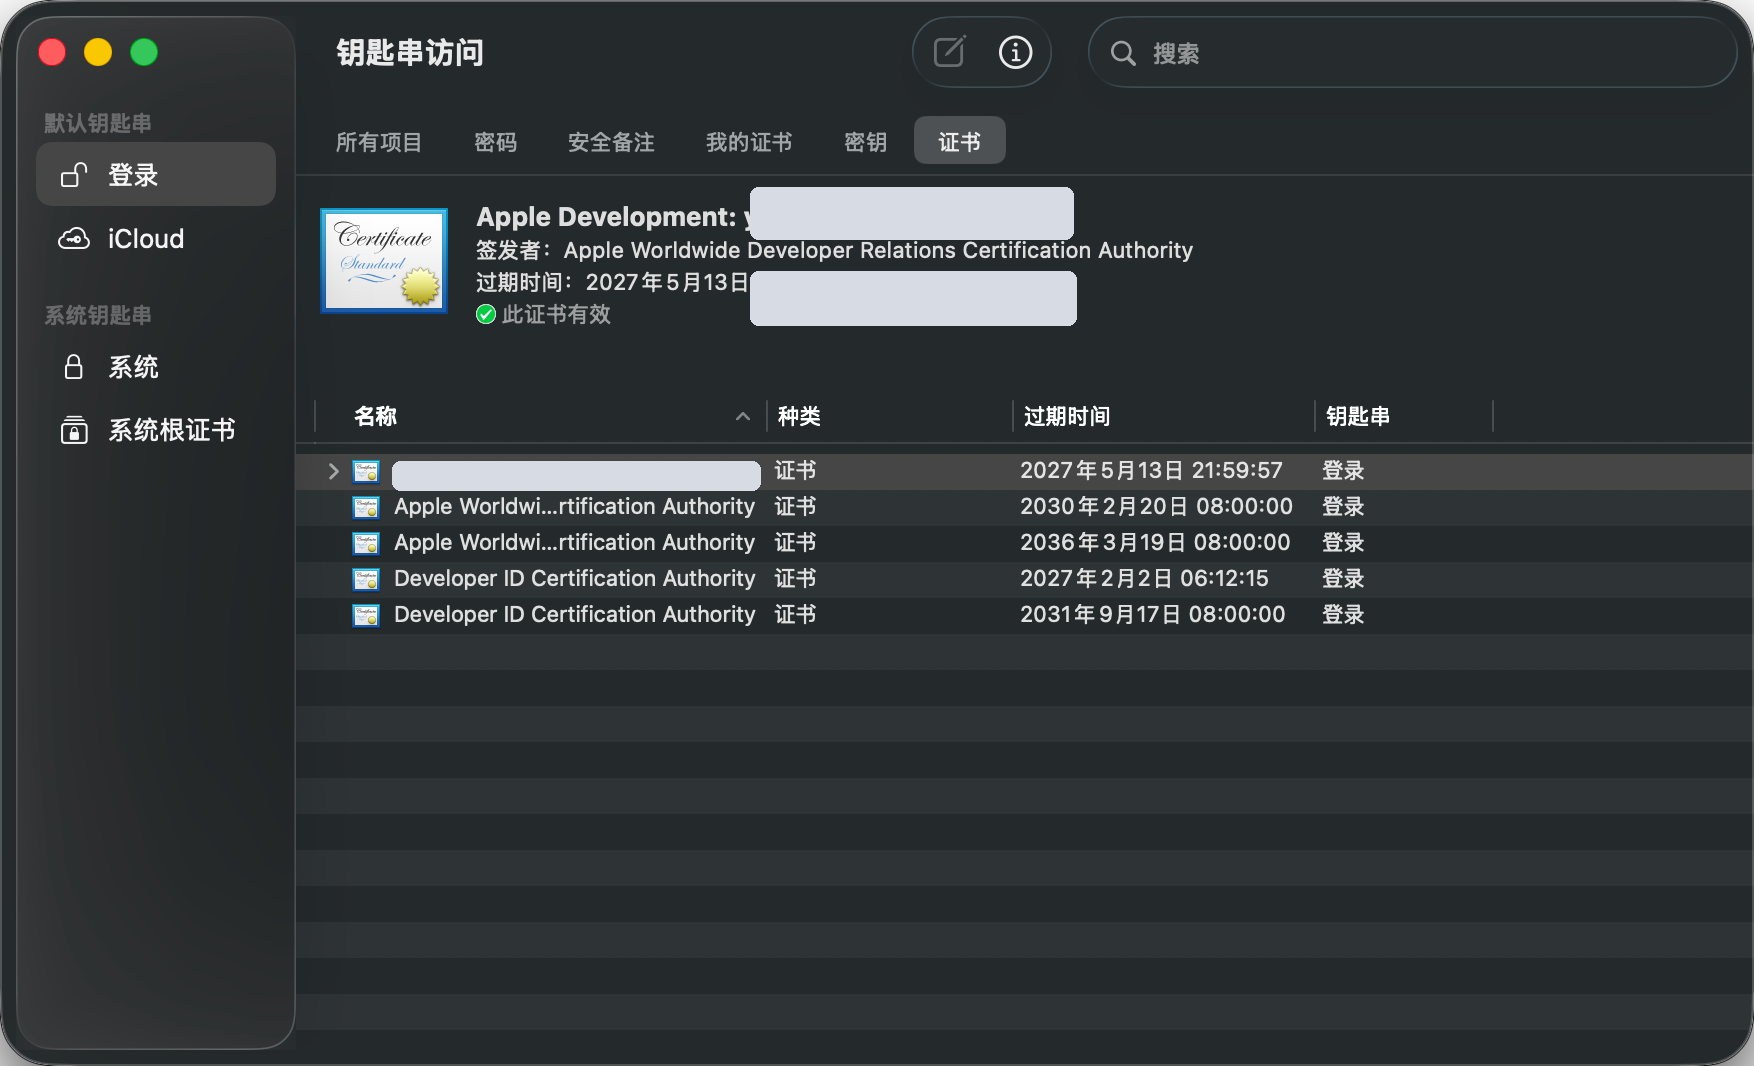
Task: Click the 此证书有效 status text
Action: 556,315
